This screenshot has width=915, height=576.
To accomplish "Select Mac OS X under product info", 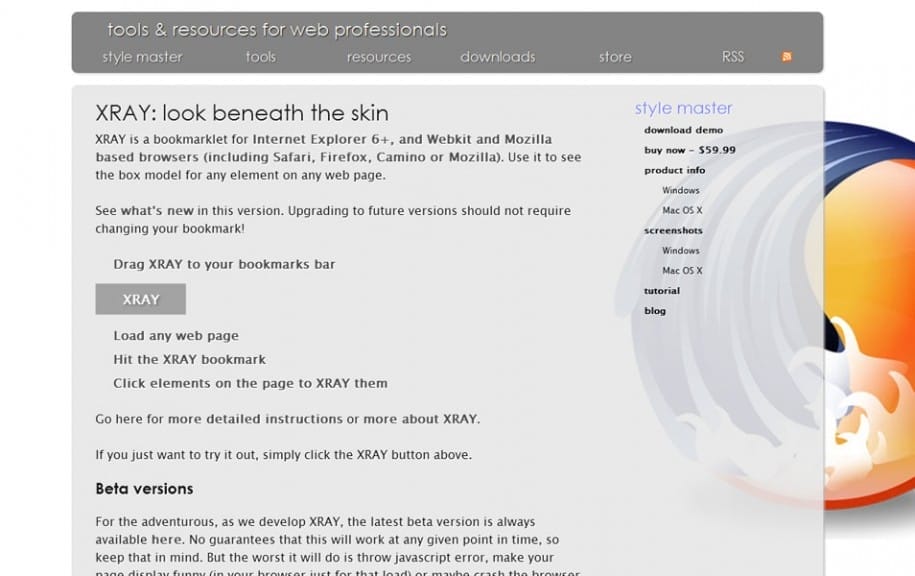I will click(x=681, y=210).
